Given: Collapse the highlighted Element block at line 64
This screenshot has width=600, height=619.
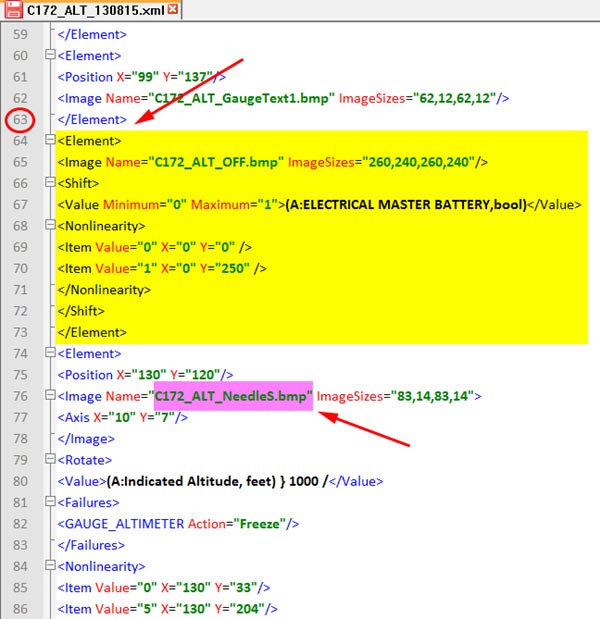Looking at the screenshot, I should (x=50, y=141).
